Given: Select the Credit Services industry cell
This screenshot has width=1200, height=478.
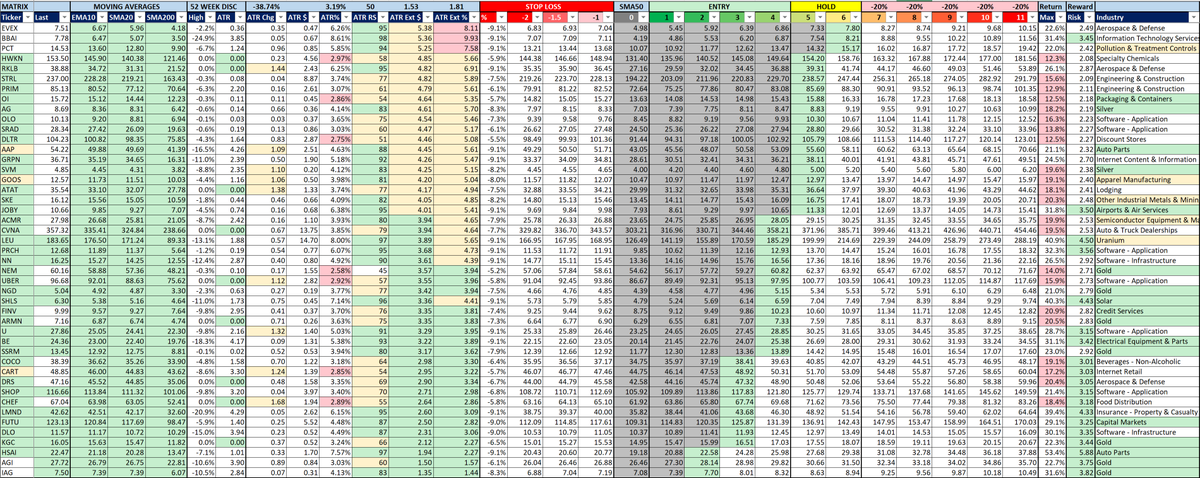Looking at the screenshot, I should point(1147,311).
